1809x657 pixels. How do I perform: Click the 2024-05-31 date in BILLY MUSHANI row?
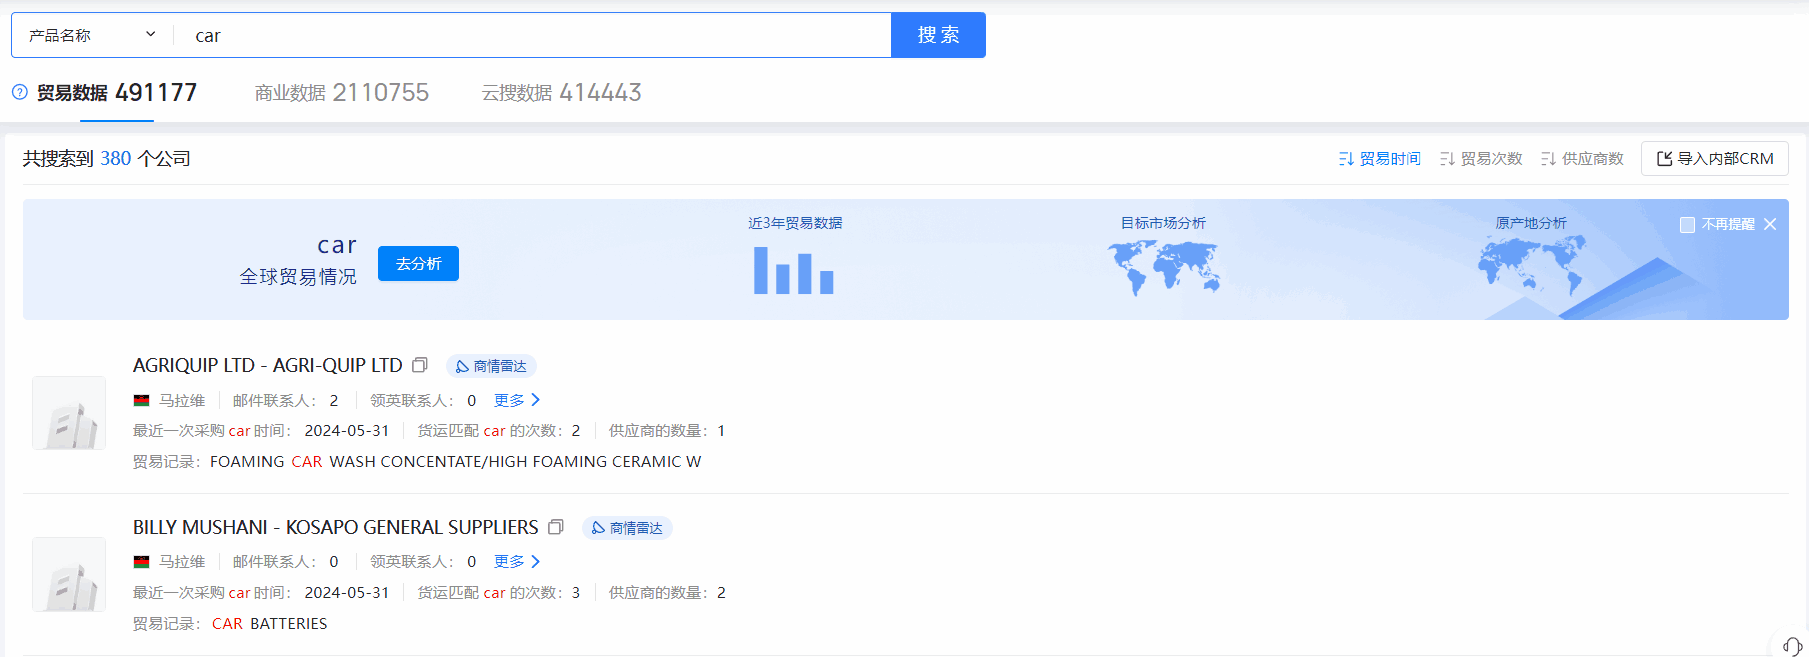(347, 593)
